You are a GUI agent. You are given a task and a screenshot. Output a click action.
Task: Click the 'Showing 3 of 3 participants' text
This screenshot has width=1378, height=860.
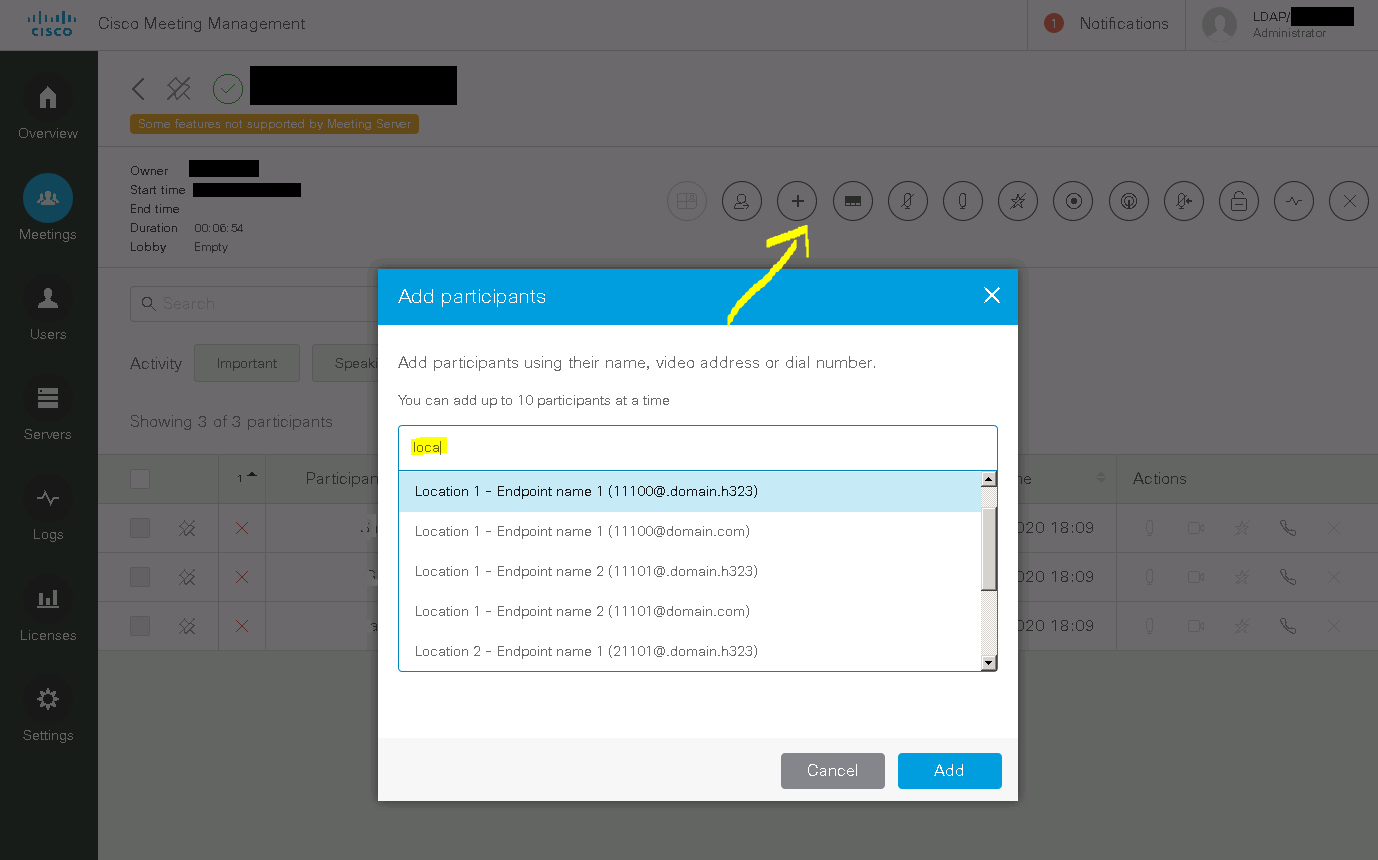[231, 421]
